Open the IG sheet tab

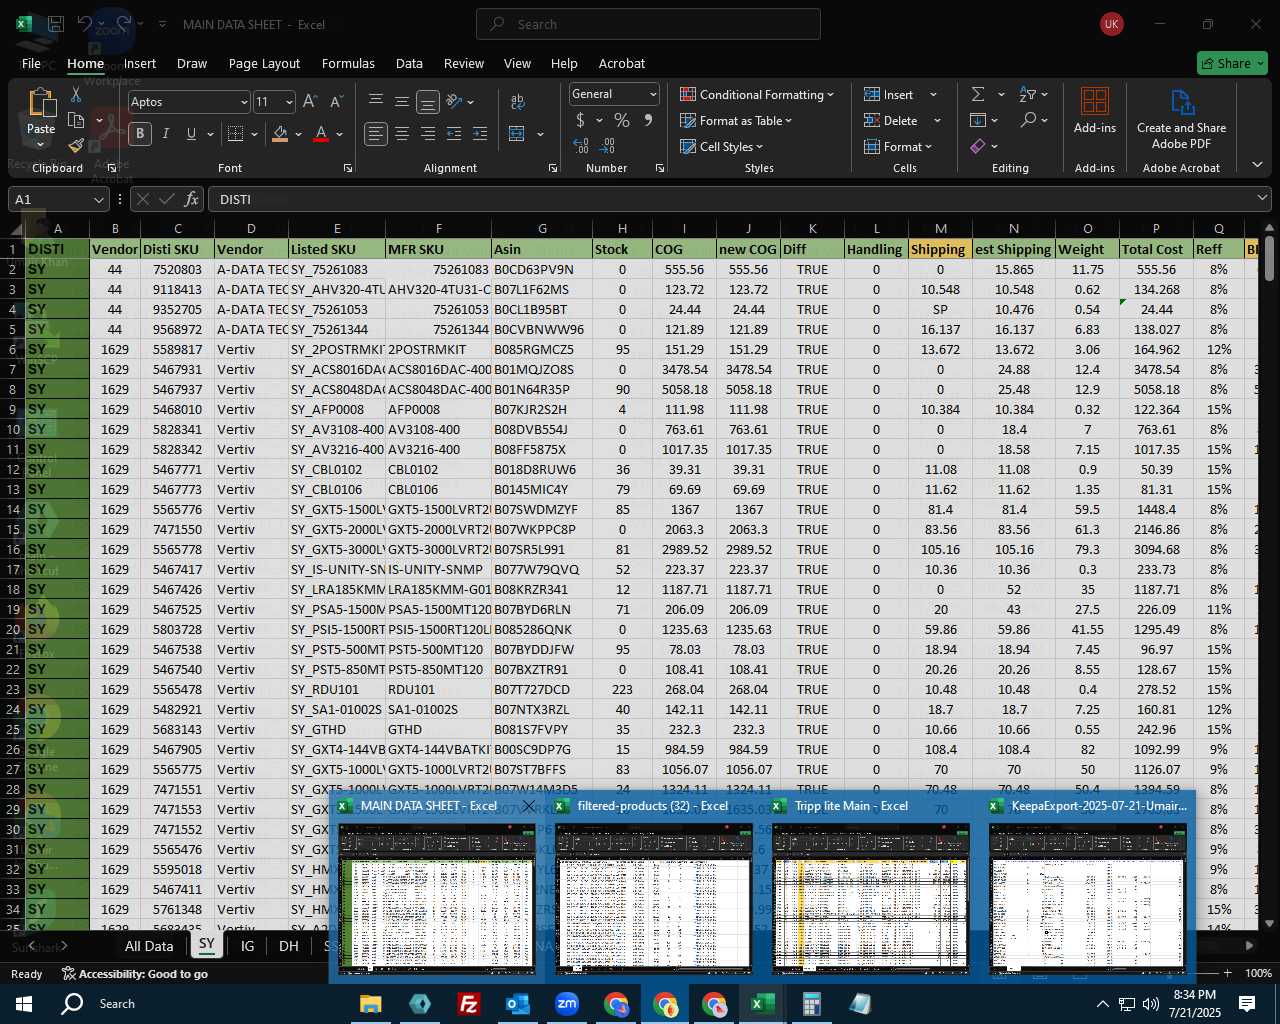point(247,946)
